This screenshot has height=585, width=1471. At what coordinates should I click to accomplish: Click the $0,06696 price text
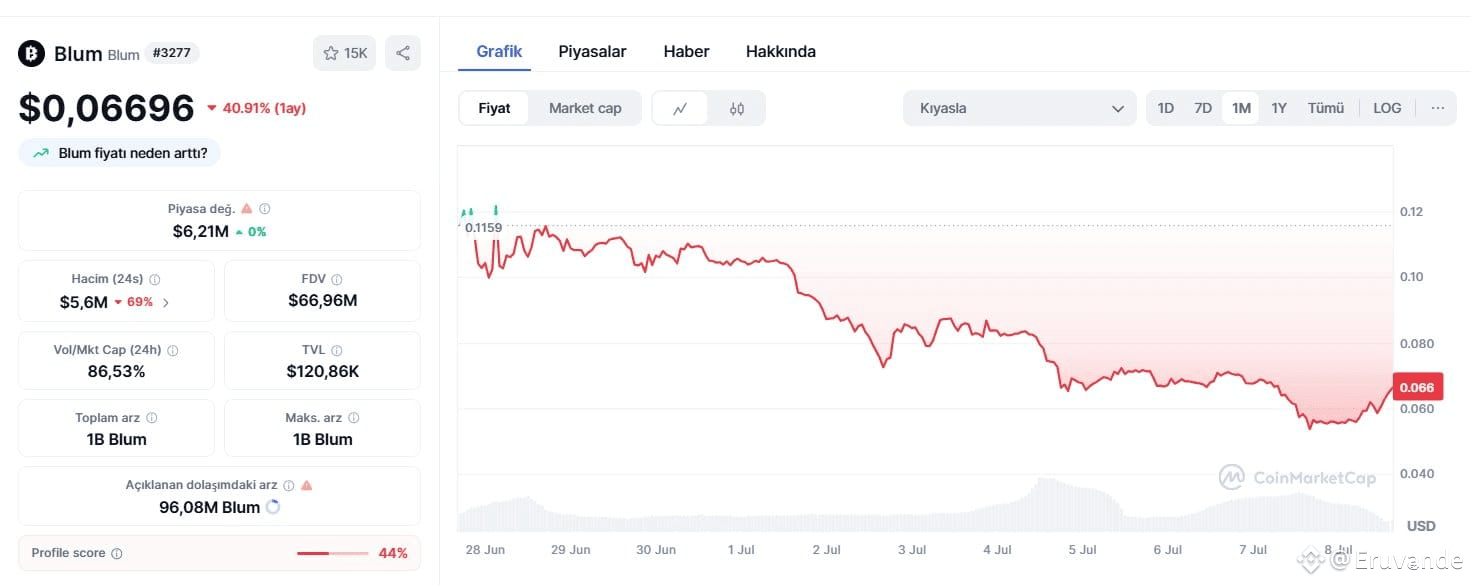(106, 108)
